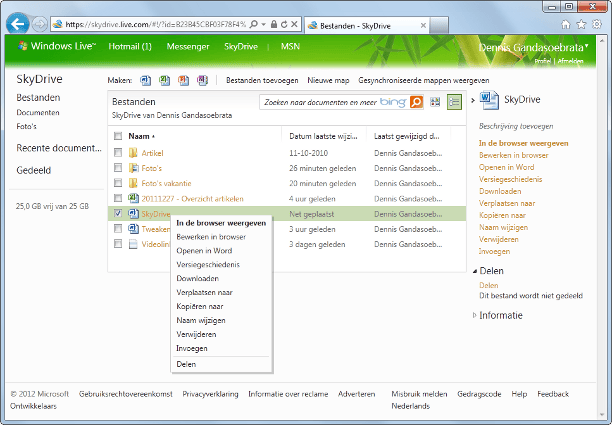Click Excel icon of Overzicht artikelen
Screen dimensions: 612x425
133,198
